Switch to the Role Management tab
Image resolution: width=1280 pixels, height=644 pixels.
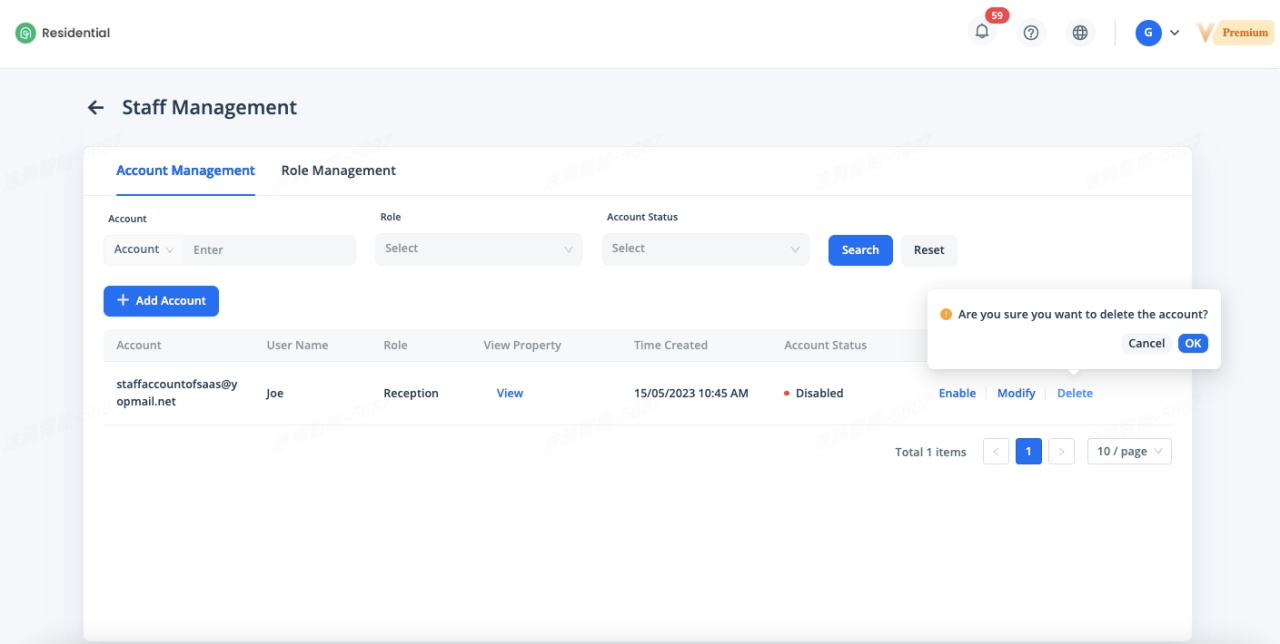pyautogui.click(x=338, y=171)
